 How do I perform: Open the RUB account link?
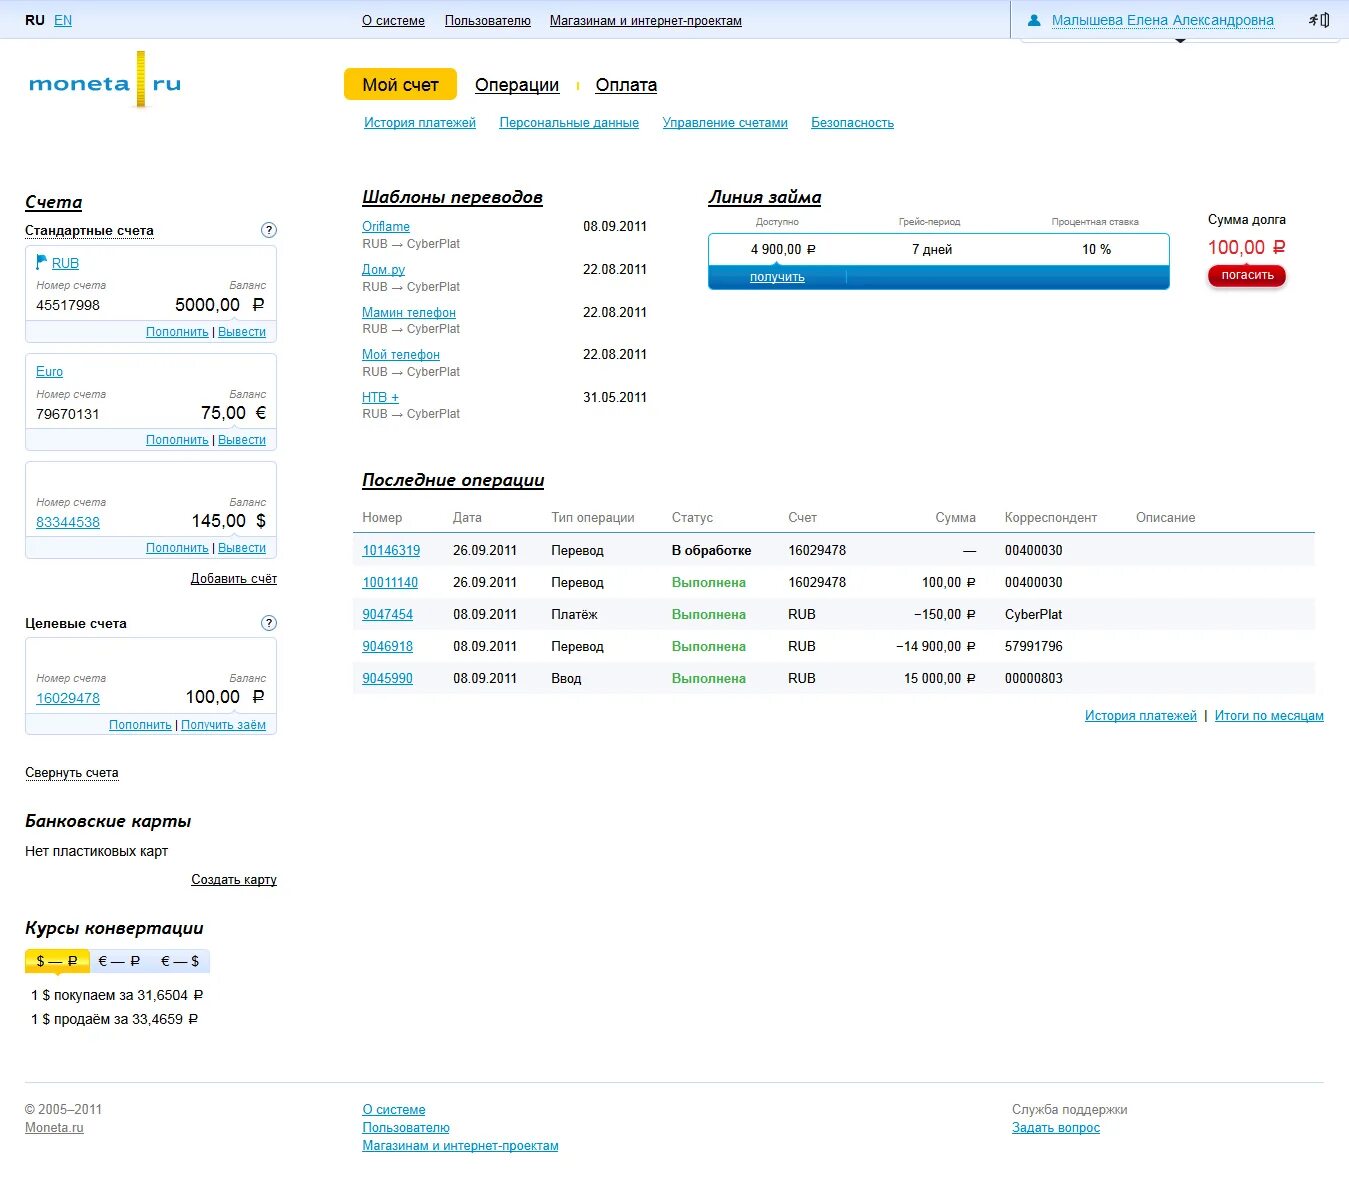coord(65,263)
